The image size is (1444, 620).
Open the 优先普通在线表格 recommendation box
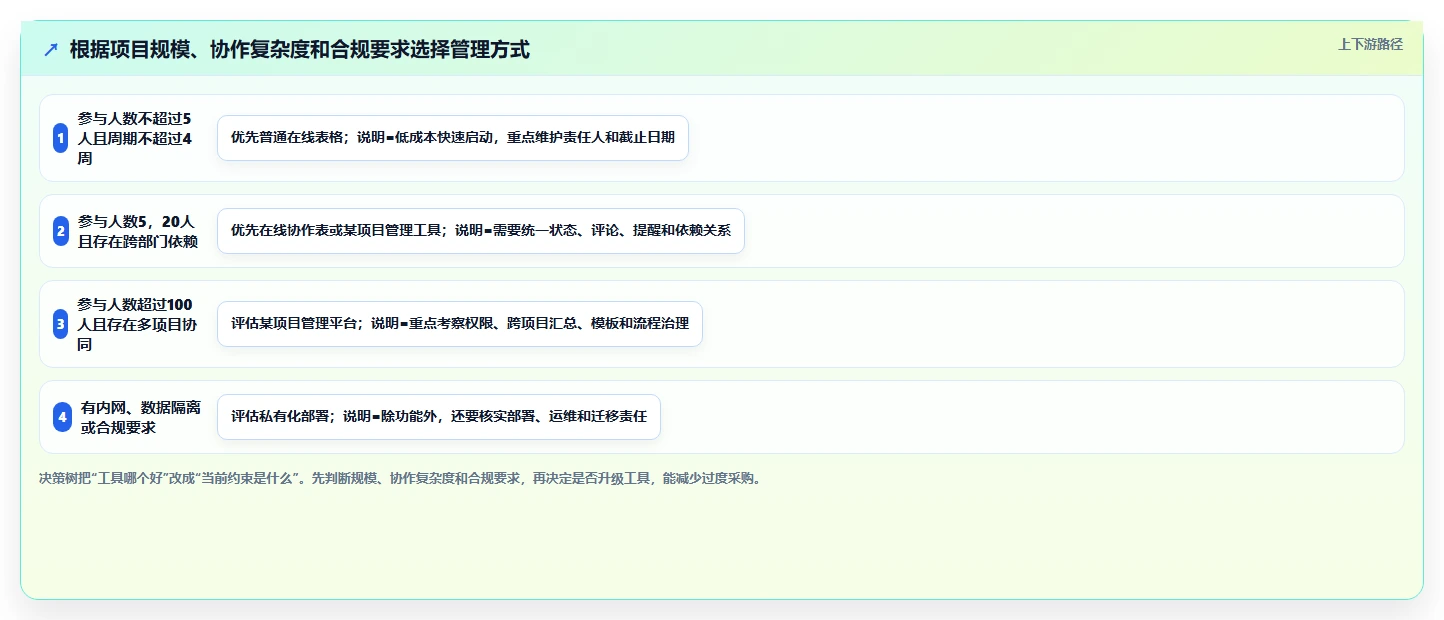tap(453, 138)
